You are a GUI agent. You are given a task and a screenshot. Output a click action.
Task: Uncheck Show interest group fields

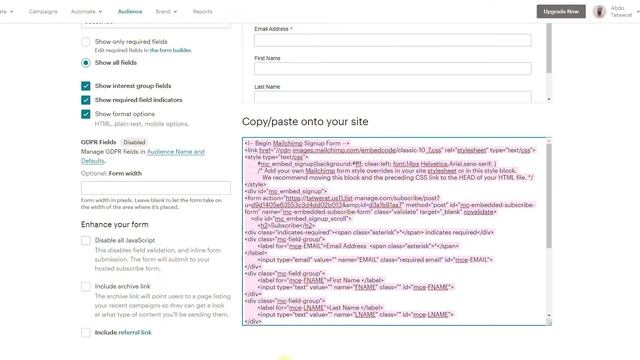click(86, 86)
